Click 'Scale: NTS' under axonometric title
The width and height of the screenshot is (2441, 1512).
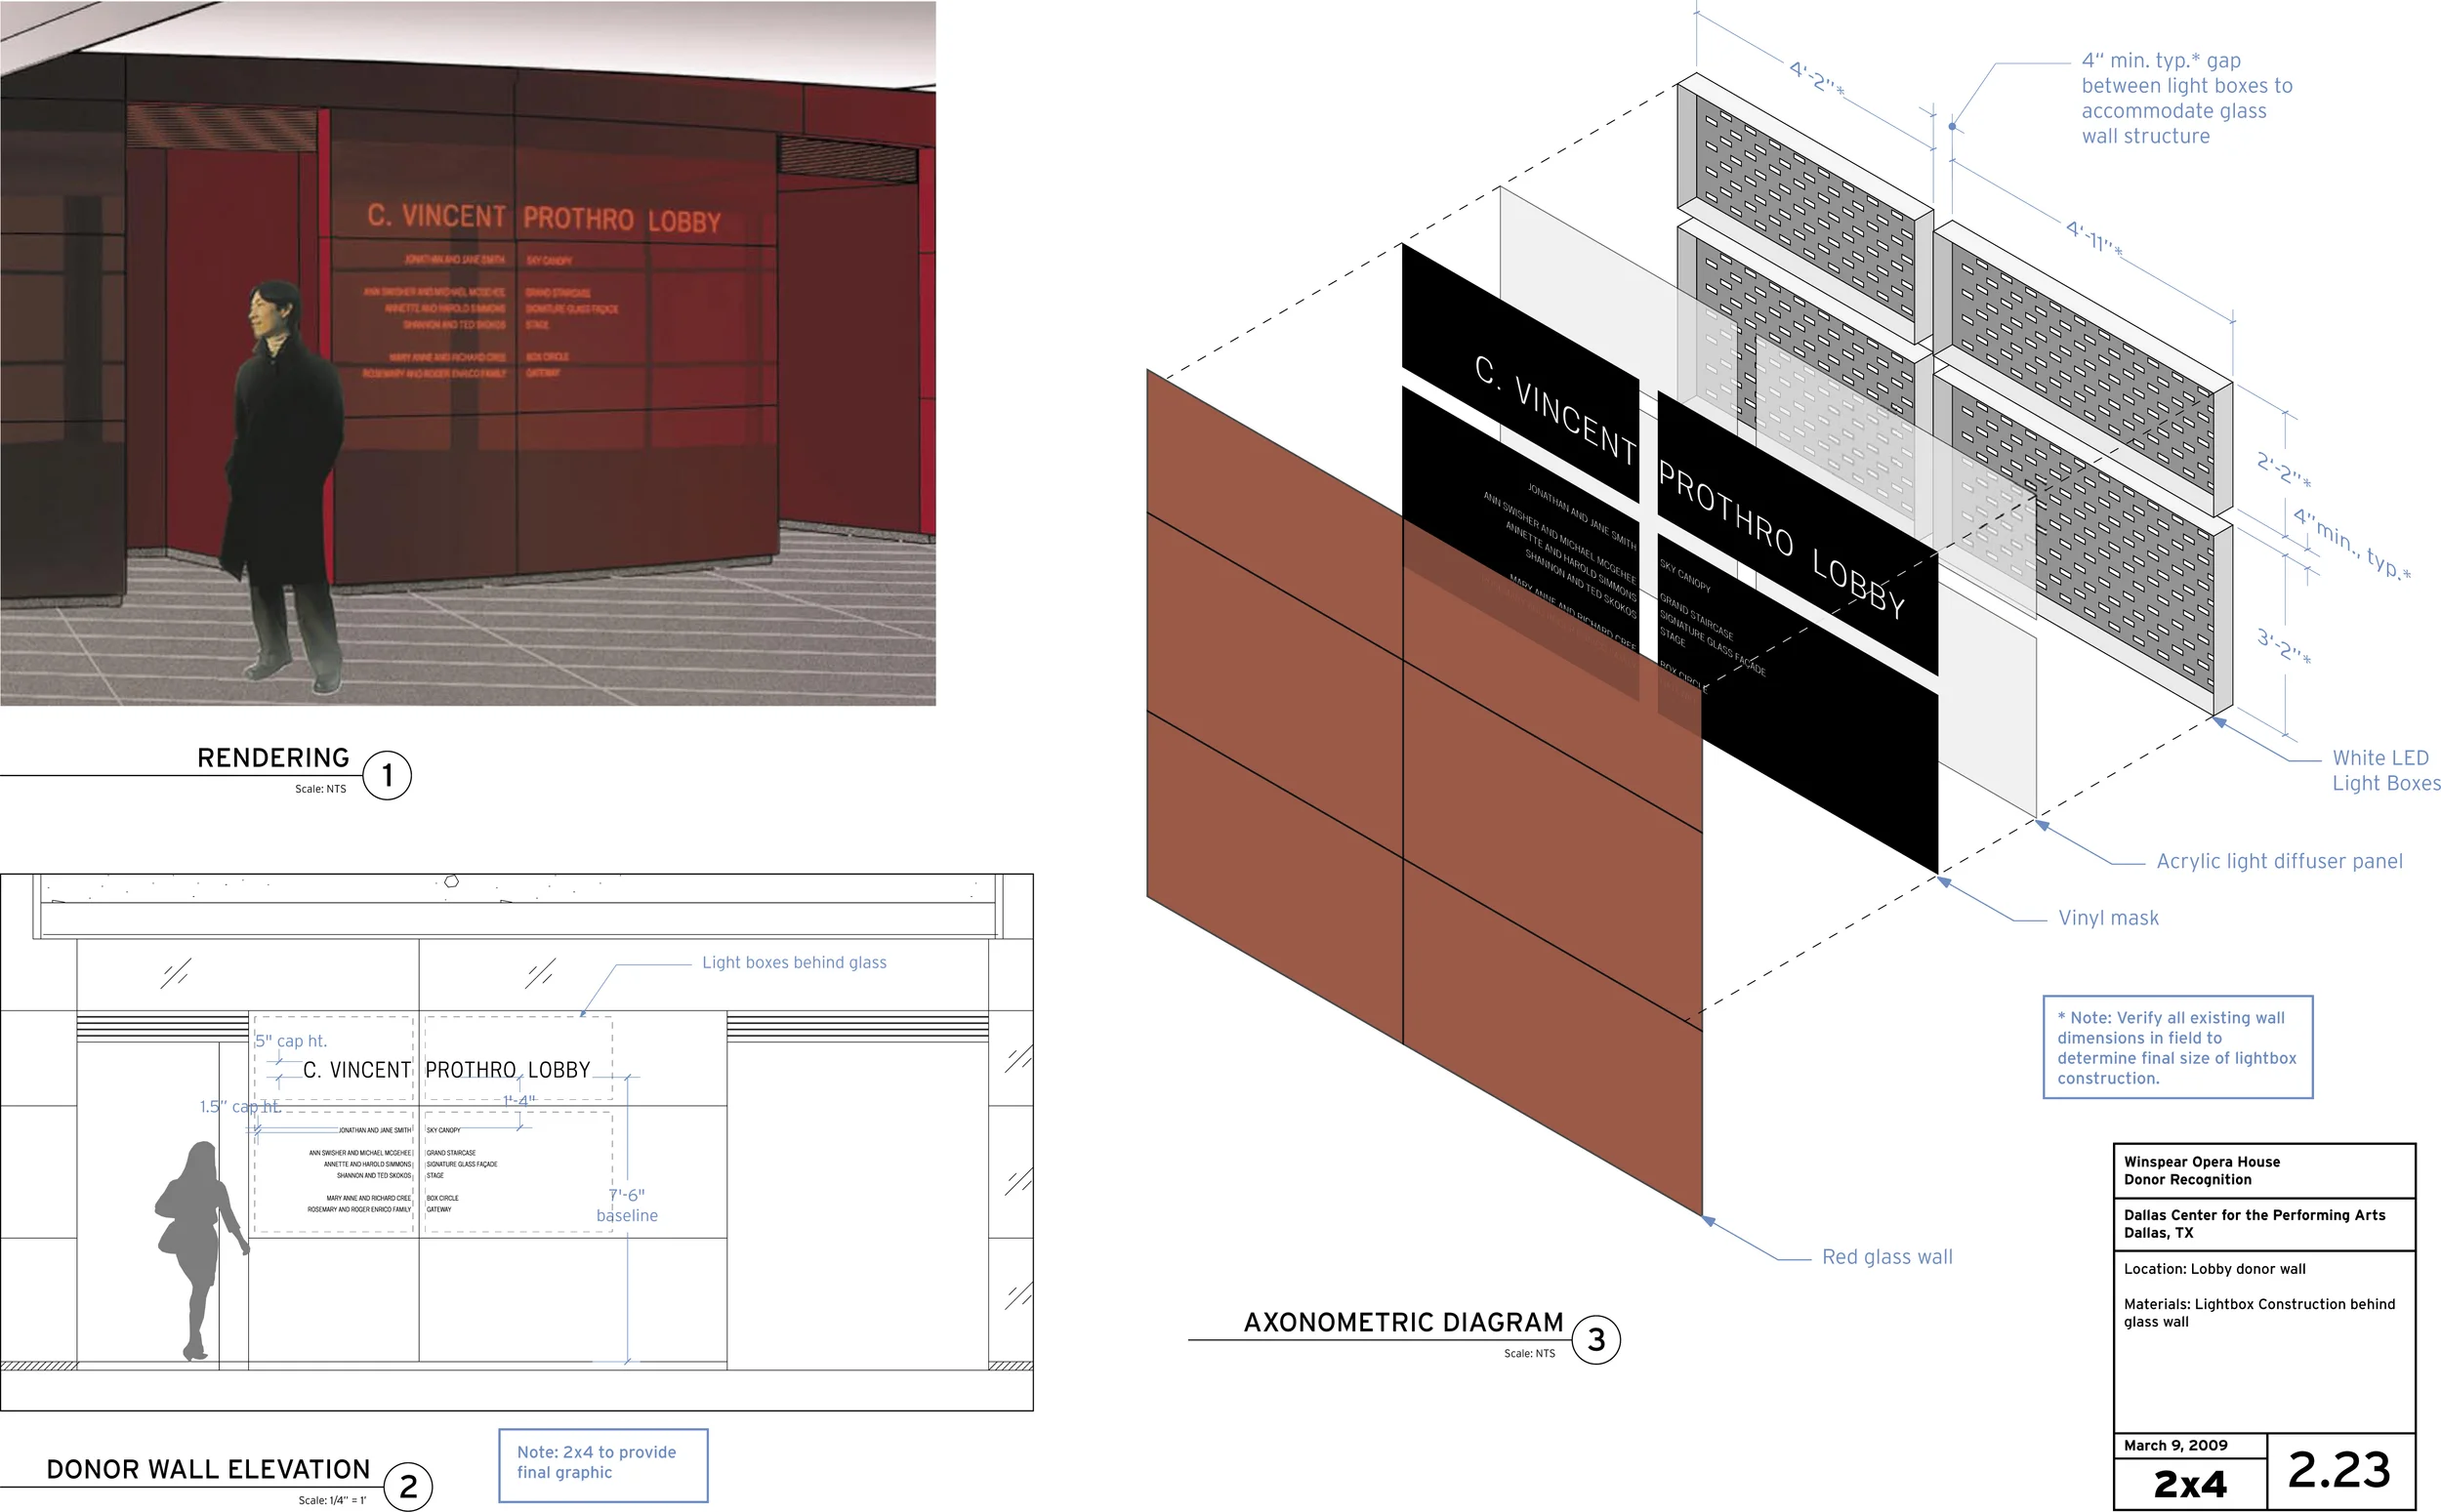pyautogui.click(x=1529, y=1353)
